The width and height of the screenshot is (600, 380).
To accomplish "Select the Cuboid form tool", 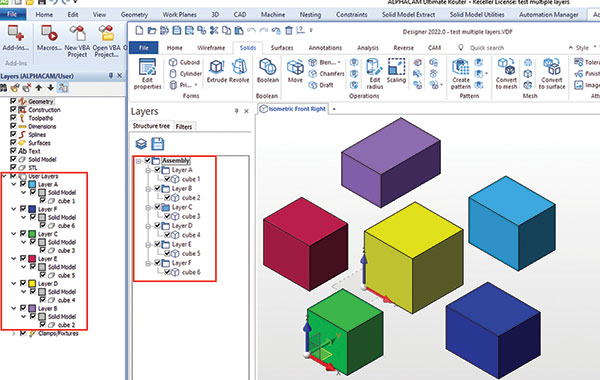I will [184, 62].
